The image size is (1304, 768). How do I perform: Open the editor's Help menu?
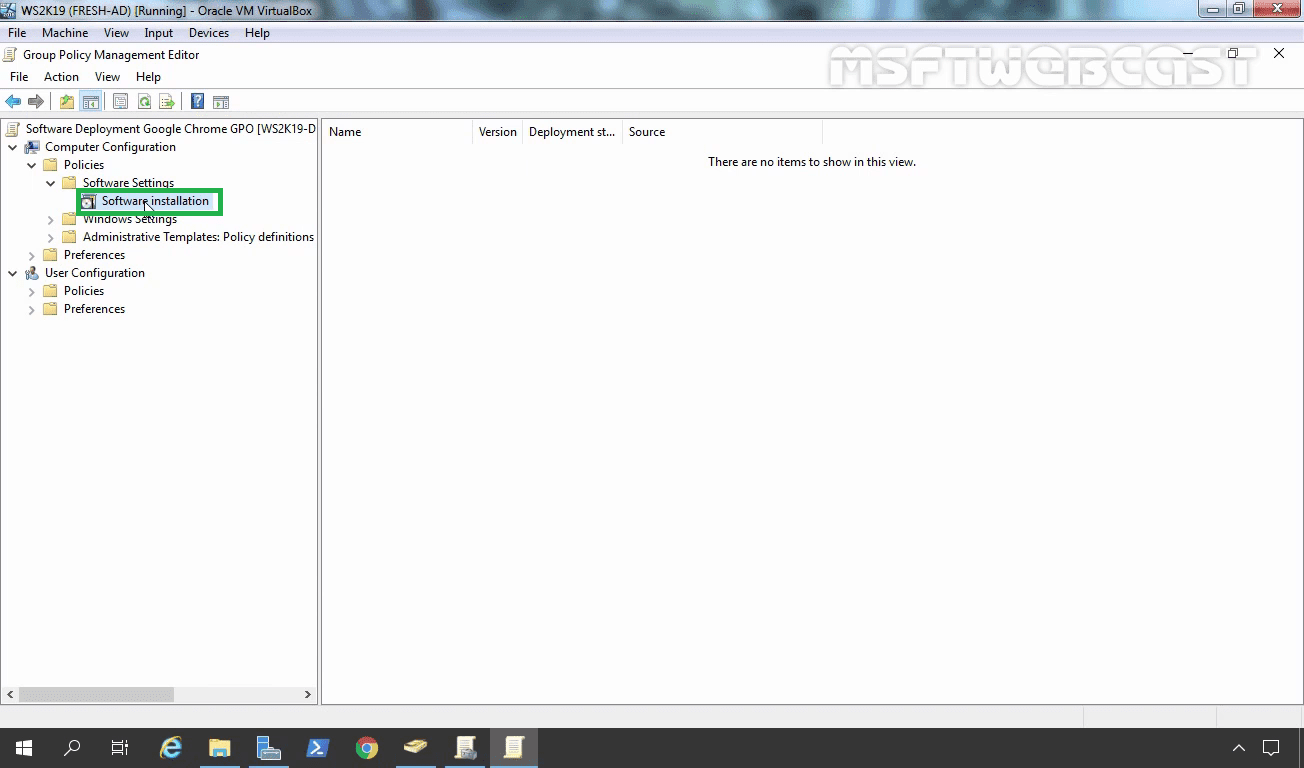coord(148,77)
